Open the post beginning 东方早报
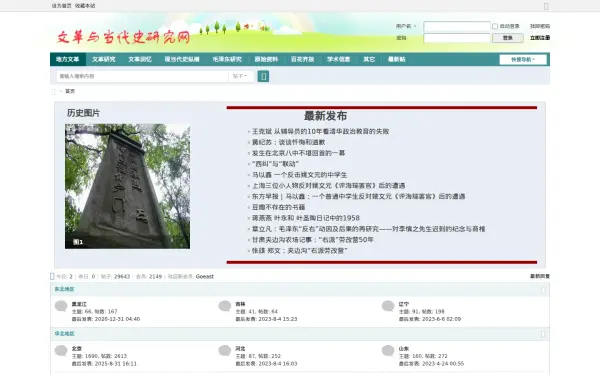Viewport: 600px width, 375px height. 359,196
